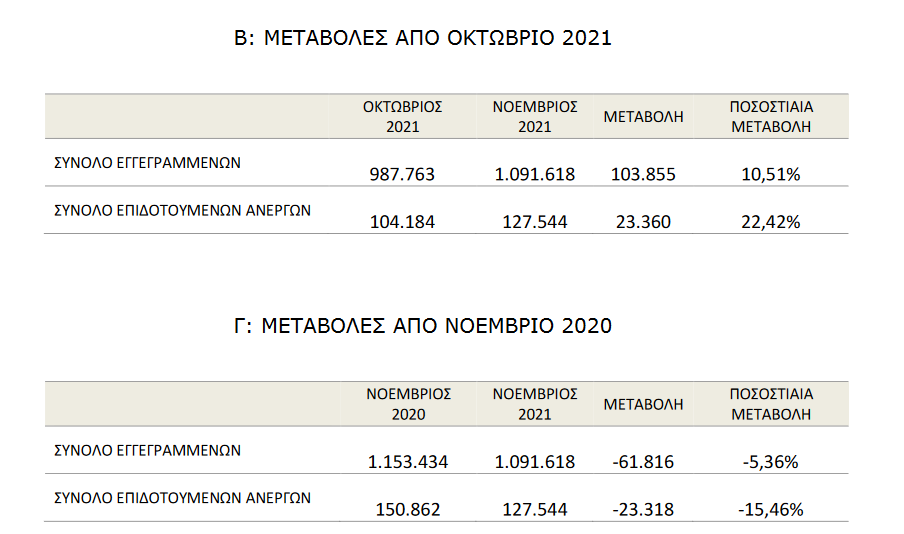Click the ΝΟΕΜΒΡΙΟΣ 2020 column header

408,404
